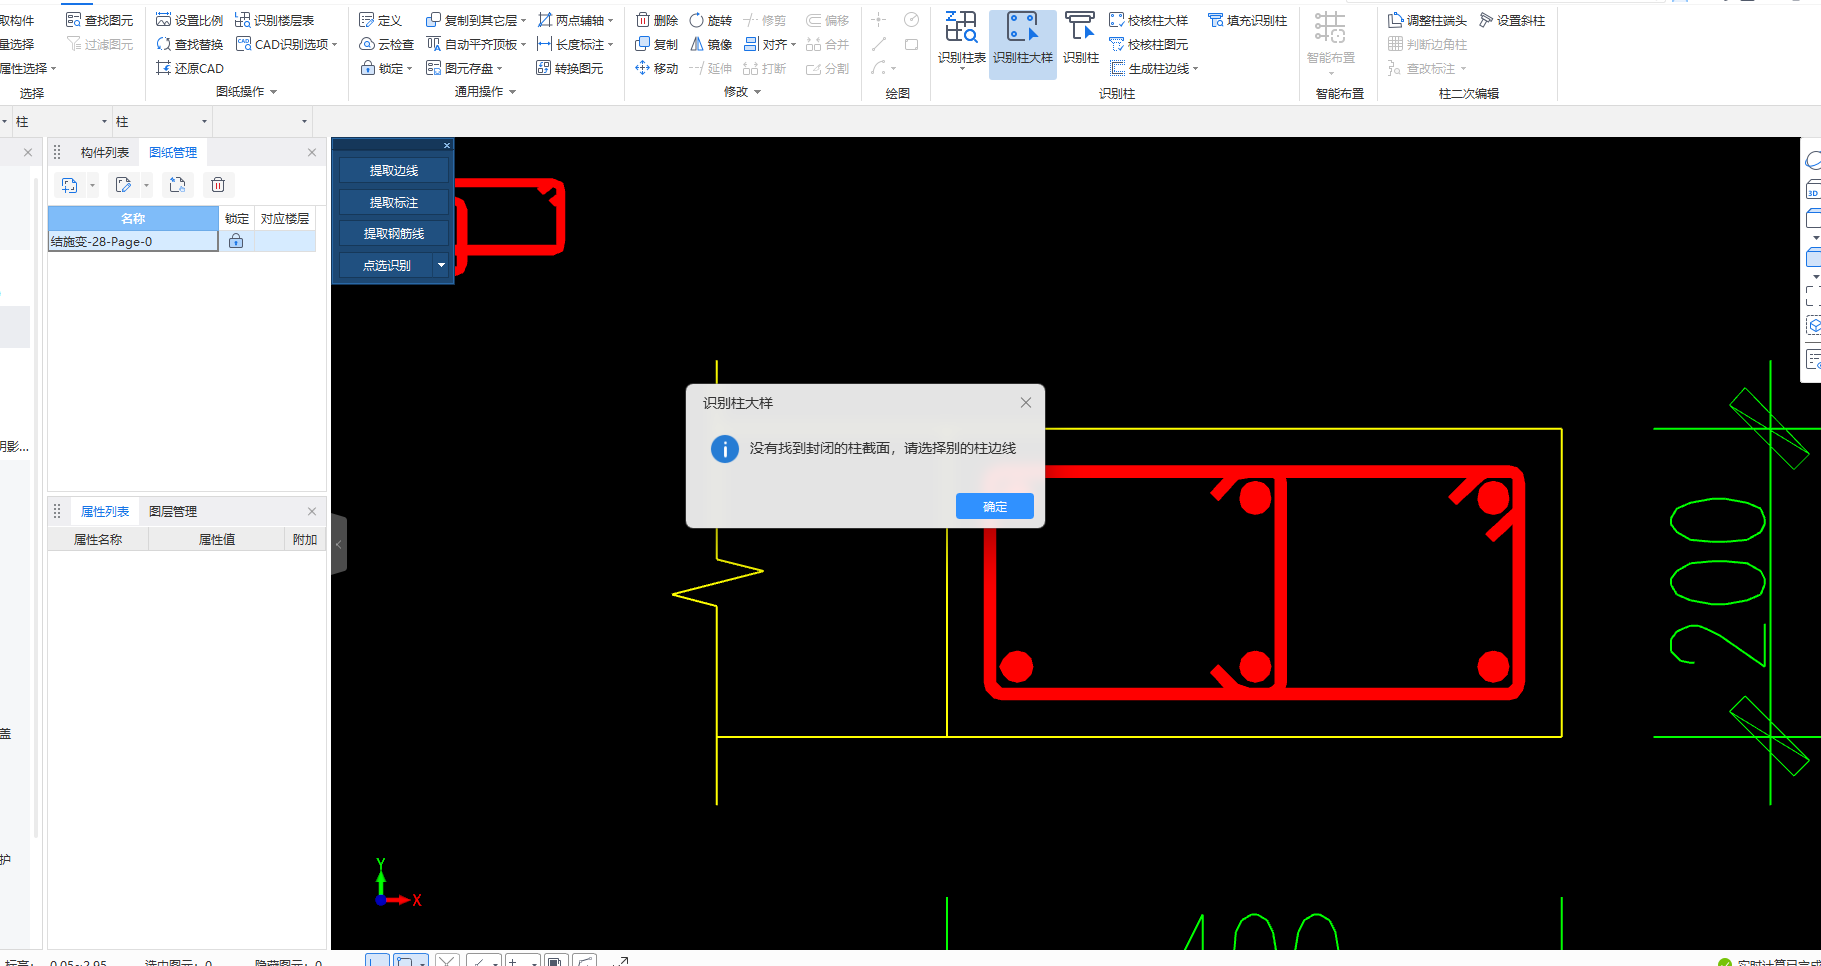The height and width of the screenshot is (966, 1821).
Task: Toggle lock for 结施变-28-Page-0 drawing
Action: point(236,241)
